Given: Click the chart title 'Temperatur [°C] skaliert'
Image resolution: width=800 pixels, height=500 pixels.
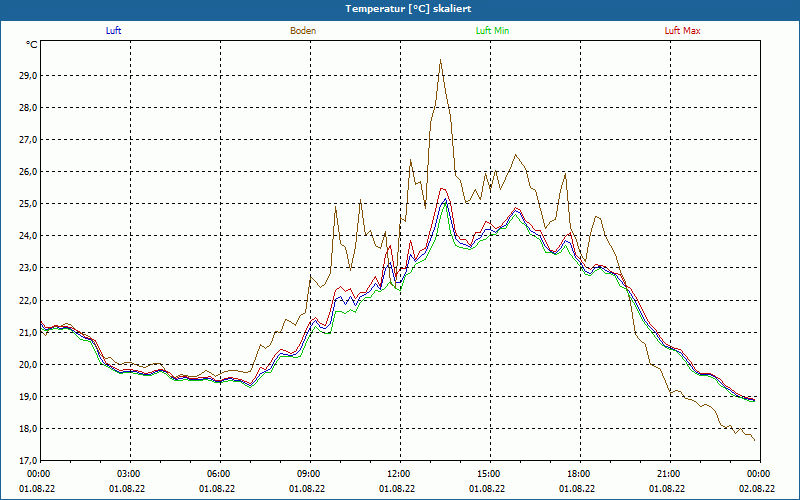Looking at the screenshot, I should pos(408,9).
